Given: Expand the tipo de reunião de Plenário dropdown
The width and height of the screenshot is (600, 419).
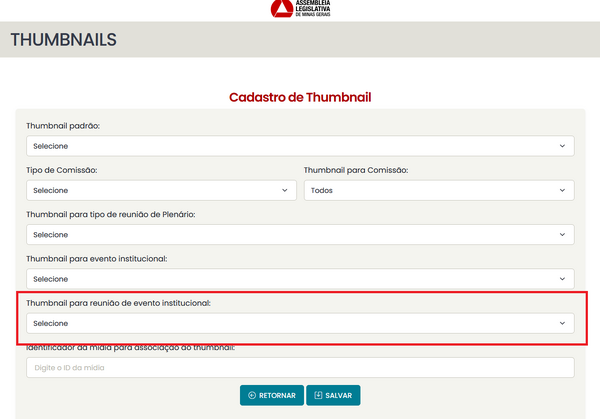Looking at the screenshot, I should (300, 234).
